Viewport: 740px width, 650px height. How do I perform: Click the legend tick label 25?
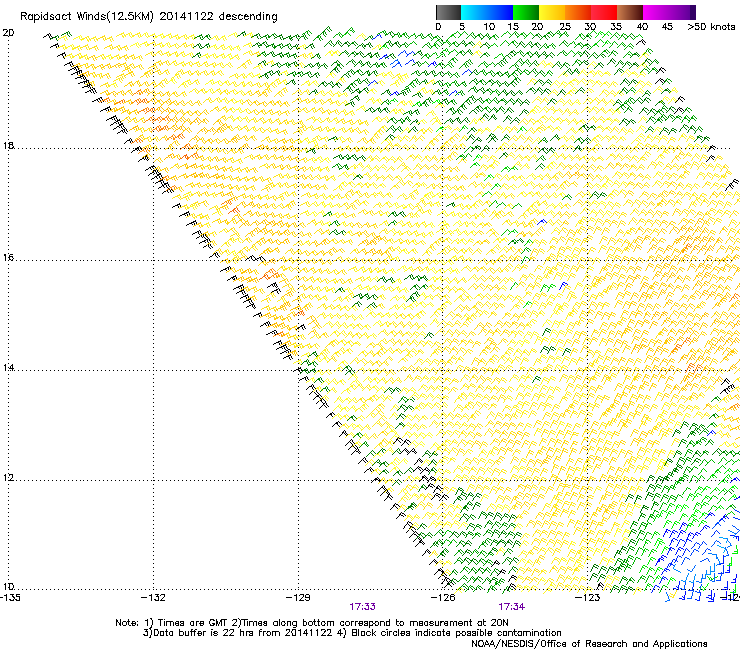(x=565, y=27)
